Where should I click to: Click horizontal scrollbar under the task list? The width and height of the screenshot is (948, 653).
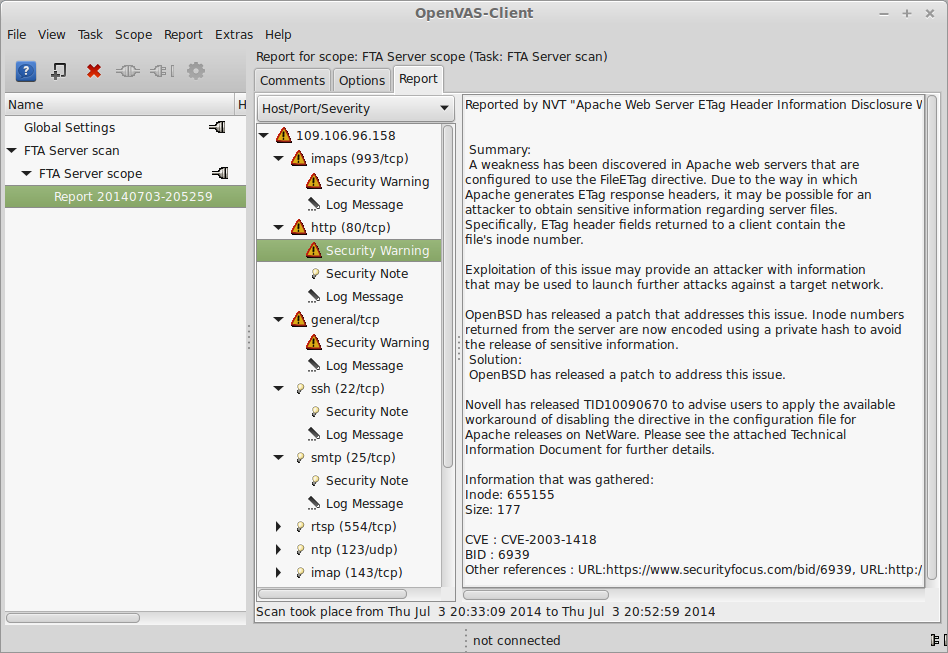[x=73, y=618]
